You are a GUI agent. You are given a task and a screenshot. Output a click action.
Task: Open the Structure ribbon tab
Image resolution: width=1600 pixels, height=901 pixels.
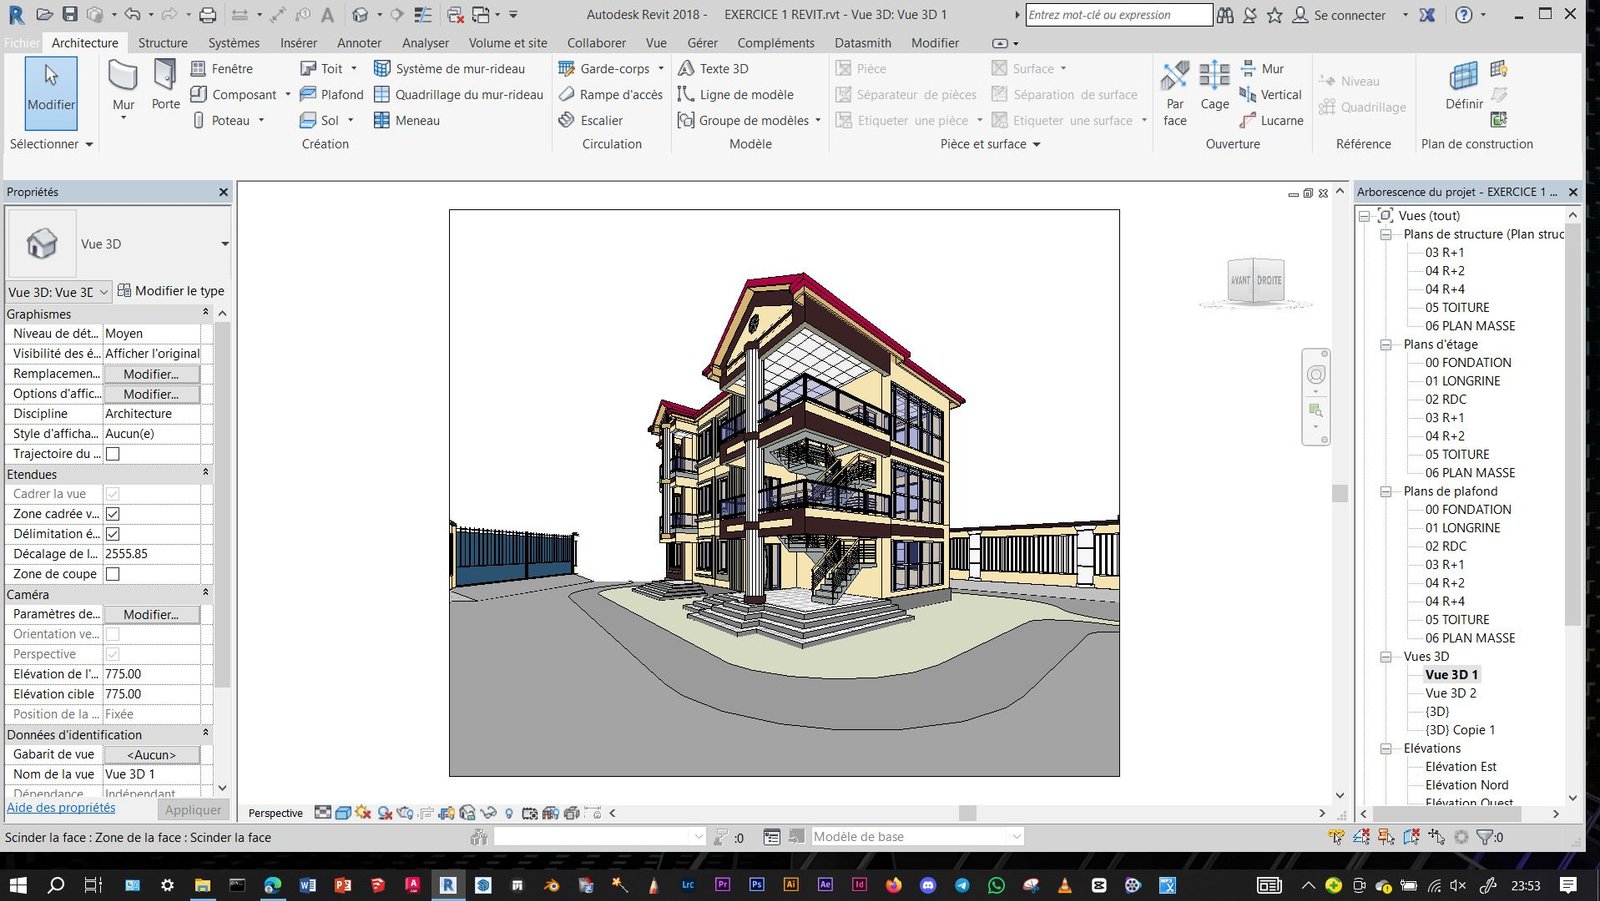pyautogui.click(x=163, y=43)
